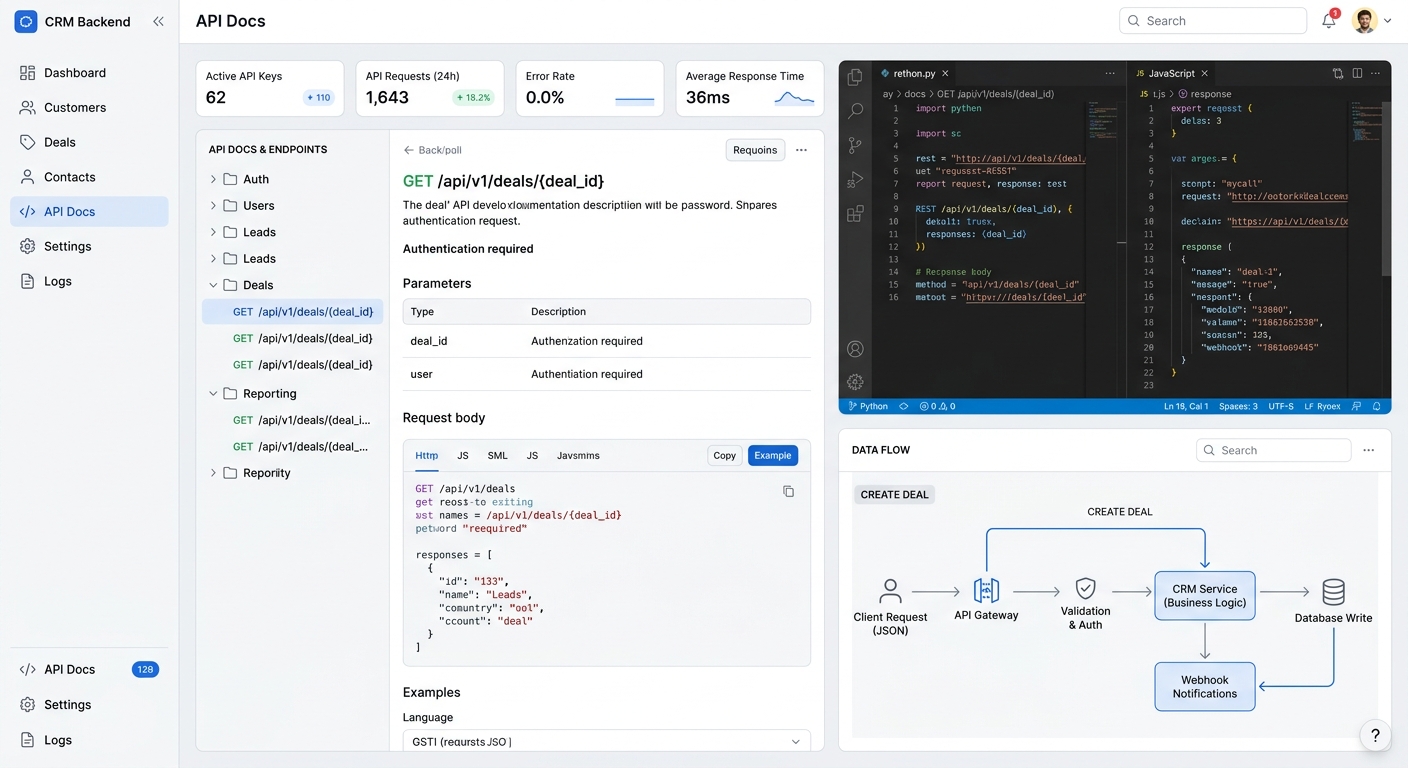Collapse the CRM Backend sidebar
This screenshot has height=768, width=1408.
point(158,20)
